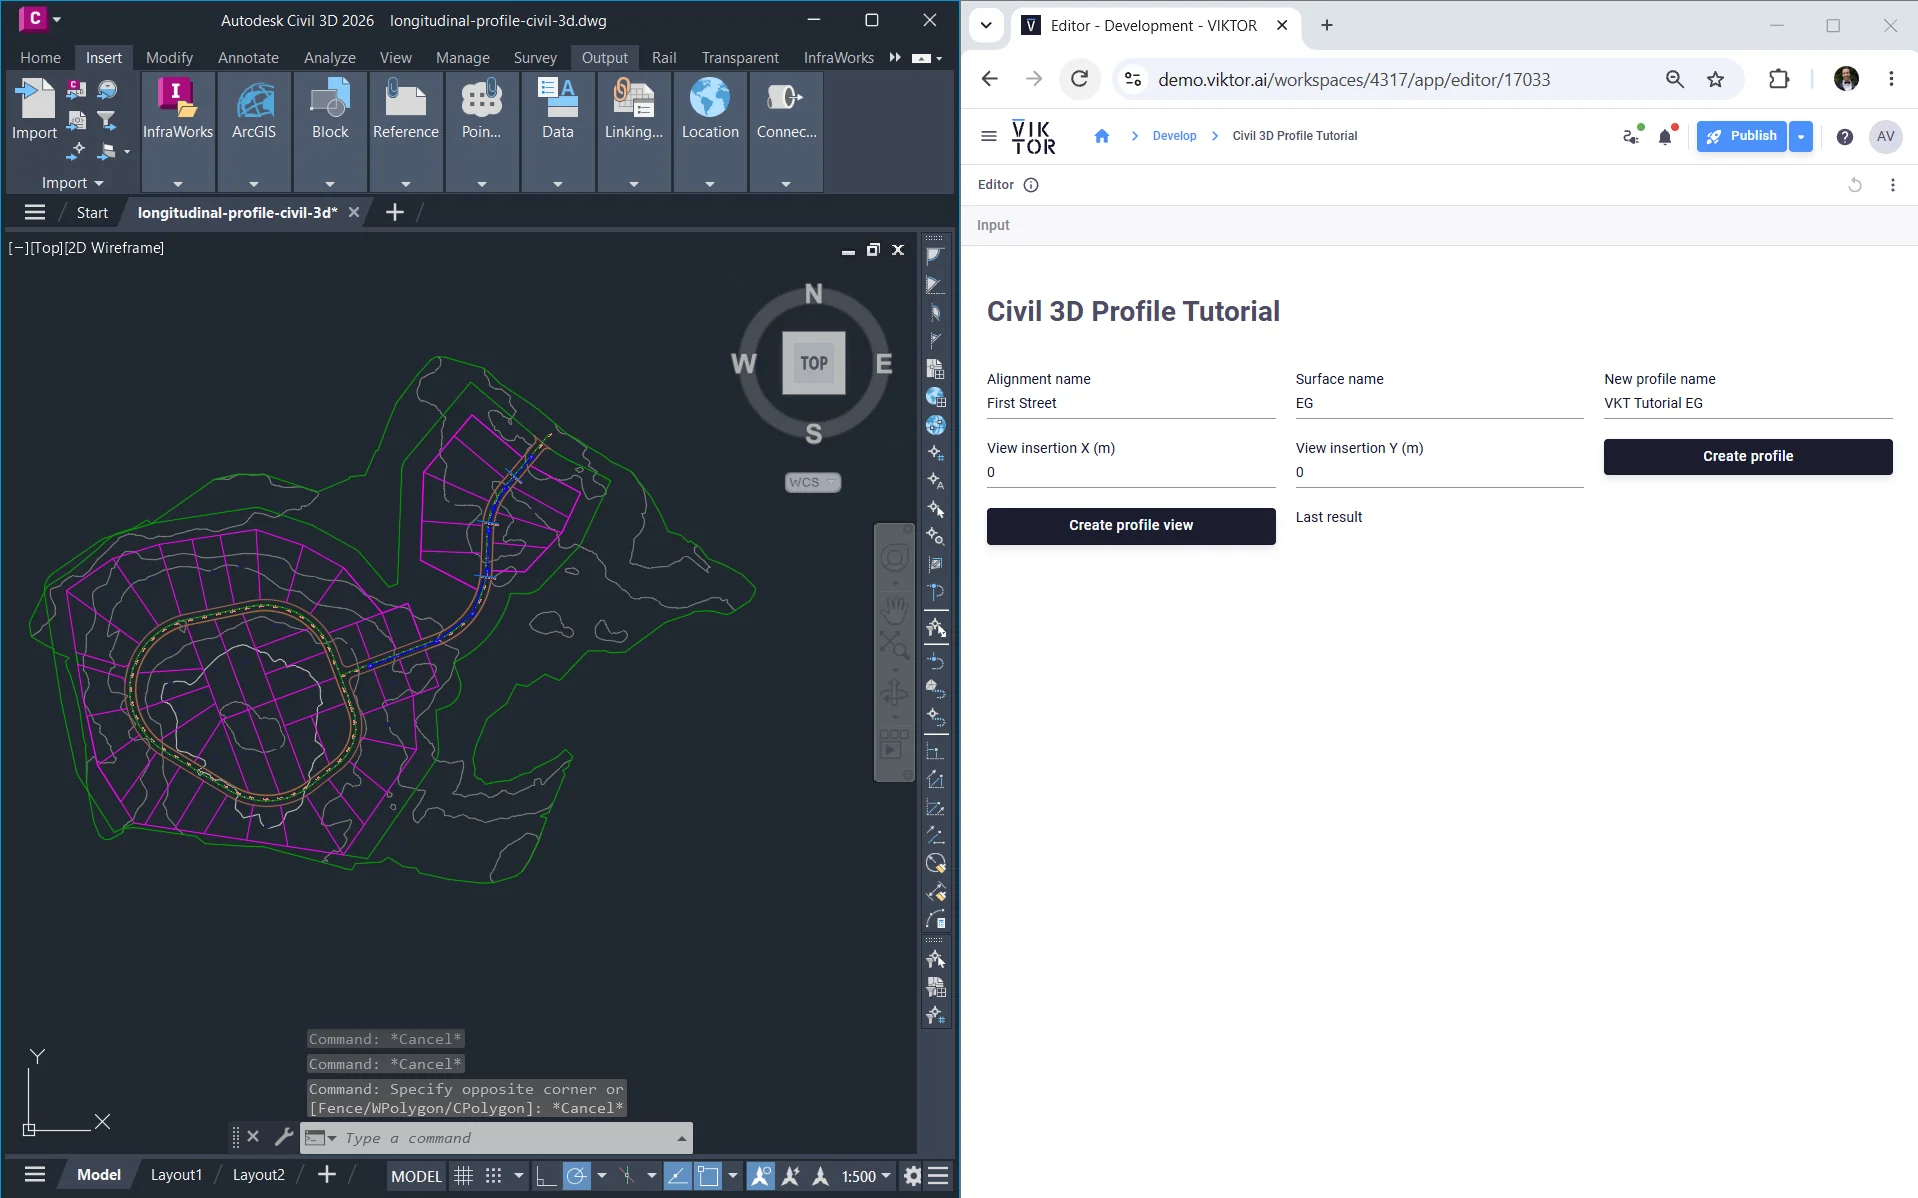Expand the Location panel dropdown arrow
The width and height of the screenshot is (1918, 1198).
710,184
